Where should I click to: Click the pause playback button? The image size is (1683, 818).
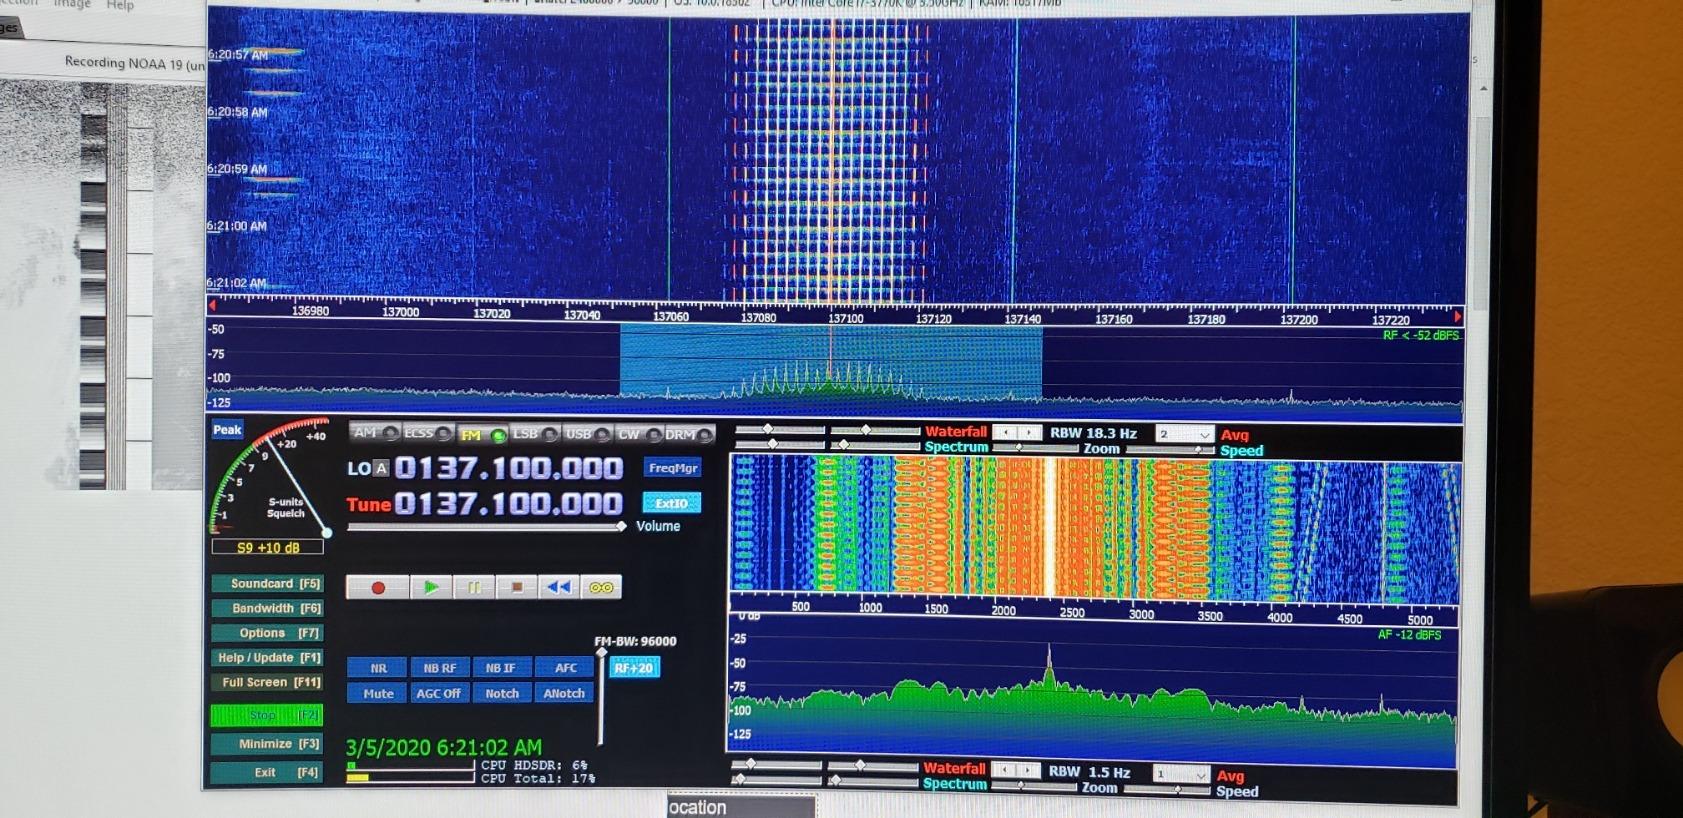[x=474, y=587]
